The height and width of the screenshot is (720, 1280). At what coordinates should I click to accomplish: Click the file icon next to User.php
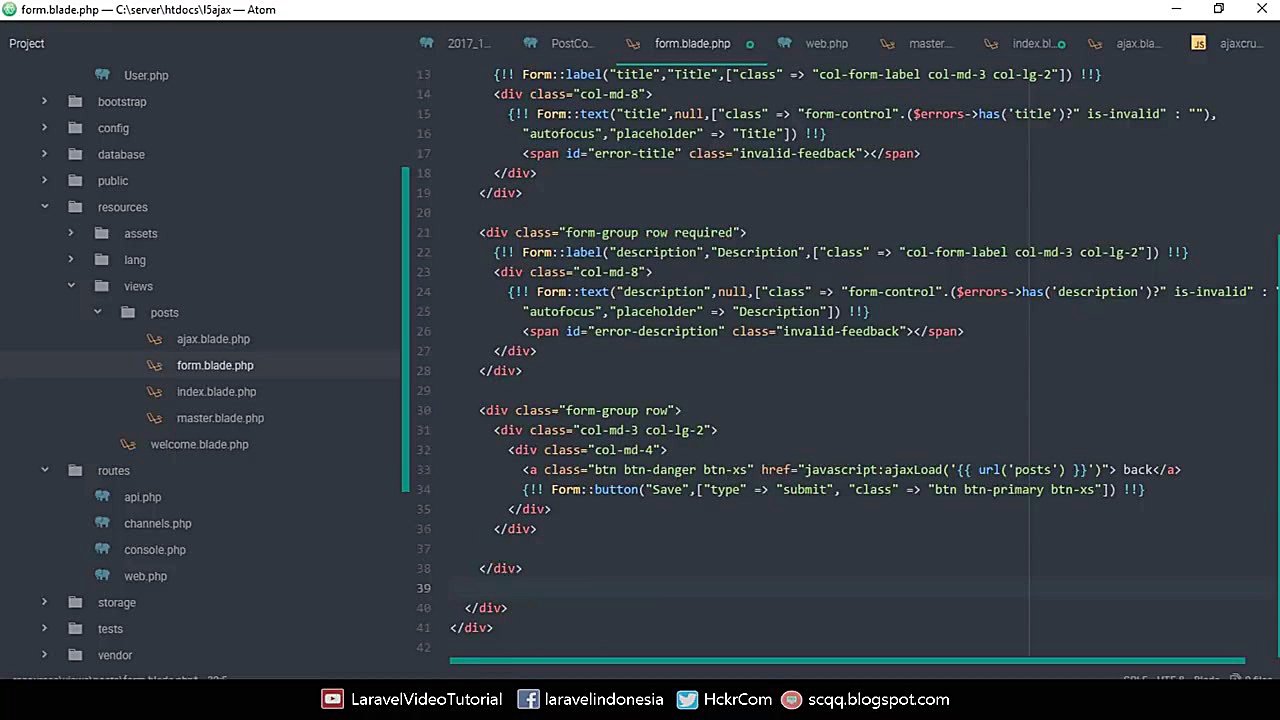click(x=102, y=75)
